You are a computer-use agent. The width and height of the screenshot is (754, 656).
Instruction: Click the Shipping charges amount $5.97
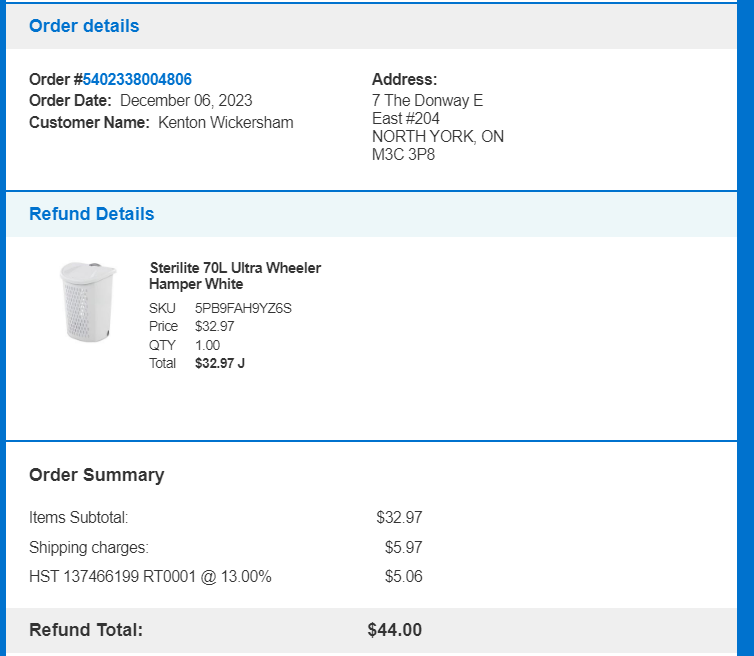pos(403,547)
